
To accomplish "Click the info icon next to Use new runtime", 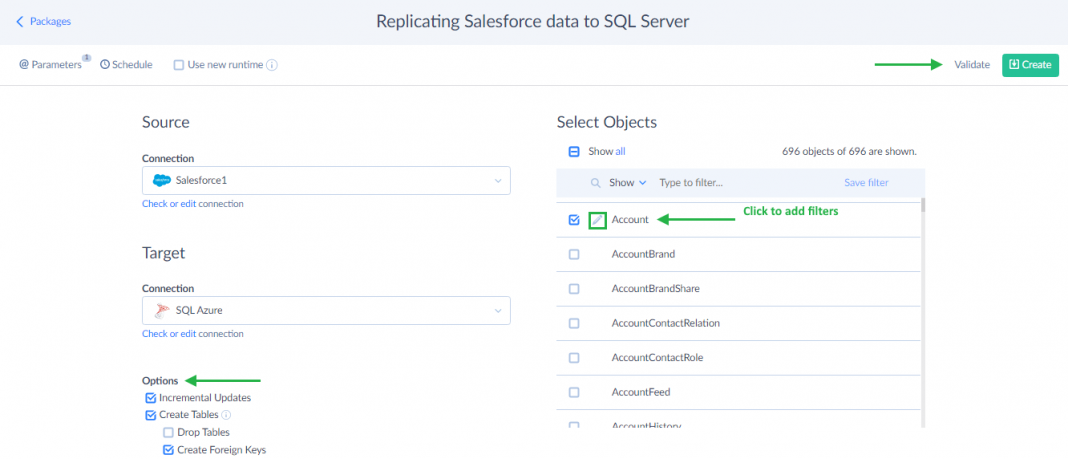I will coord(272,65).
